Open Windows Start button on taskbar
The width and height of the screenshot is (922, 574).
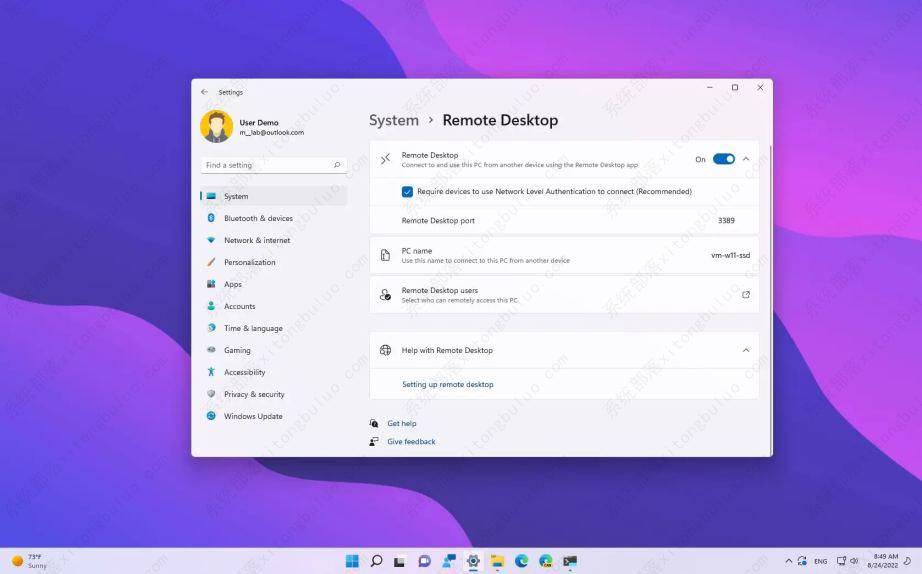tap(352, 561)
